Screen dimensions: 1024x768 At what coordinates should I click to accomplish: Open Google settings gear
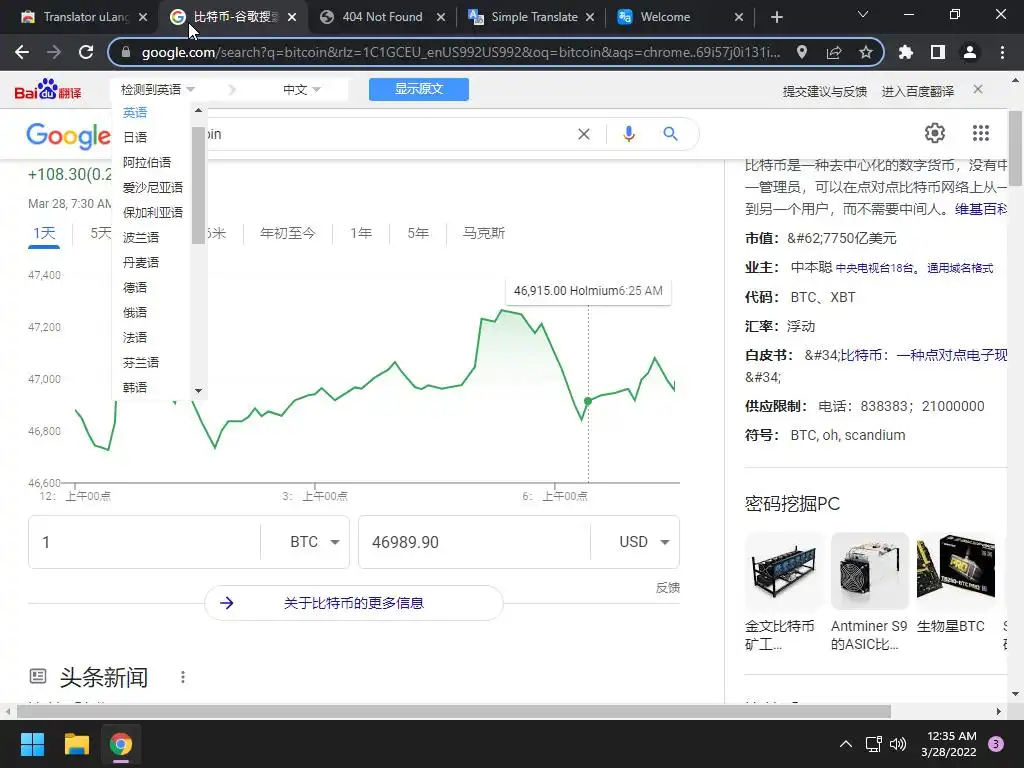(x=935, y=133)
